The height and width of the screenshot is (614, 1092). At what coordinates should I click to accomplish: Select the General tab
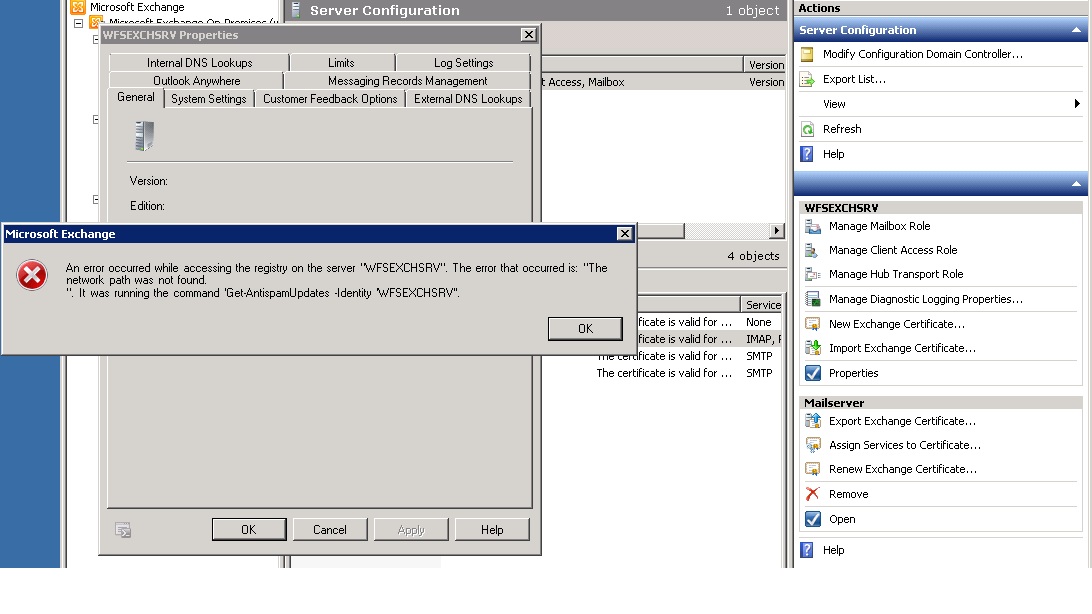click(x=136, y=97)
